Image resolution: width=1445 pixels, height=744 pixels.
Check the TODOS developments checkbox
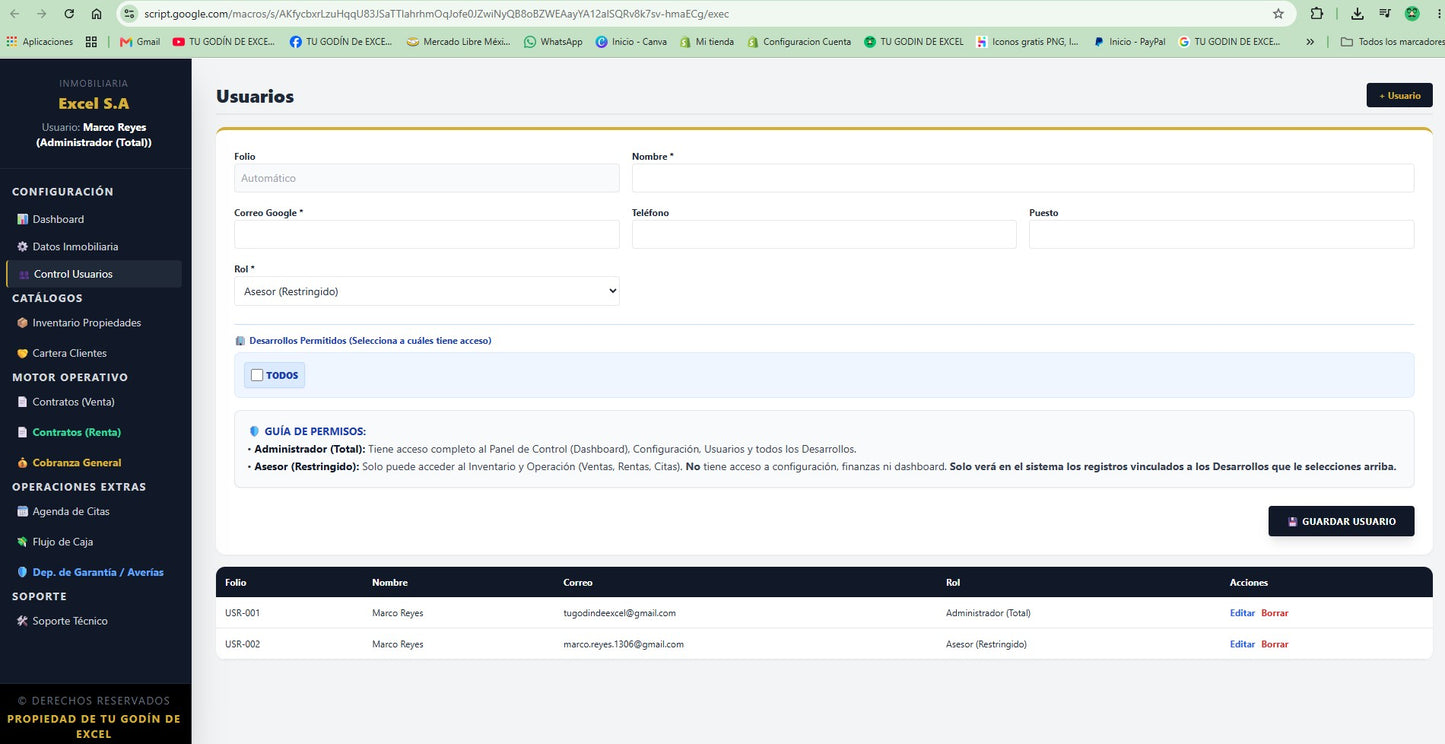tap(257, 375)
